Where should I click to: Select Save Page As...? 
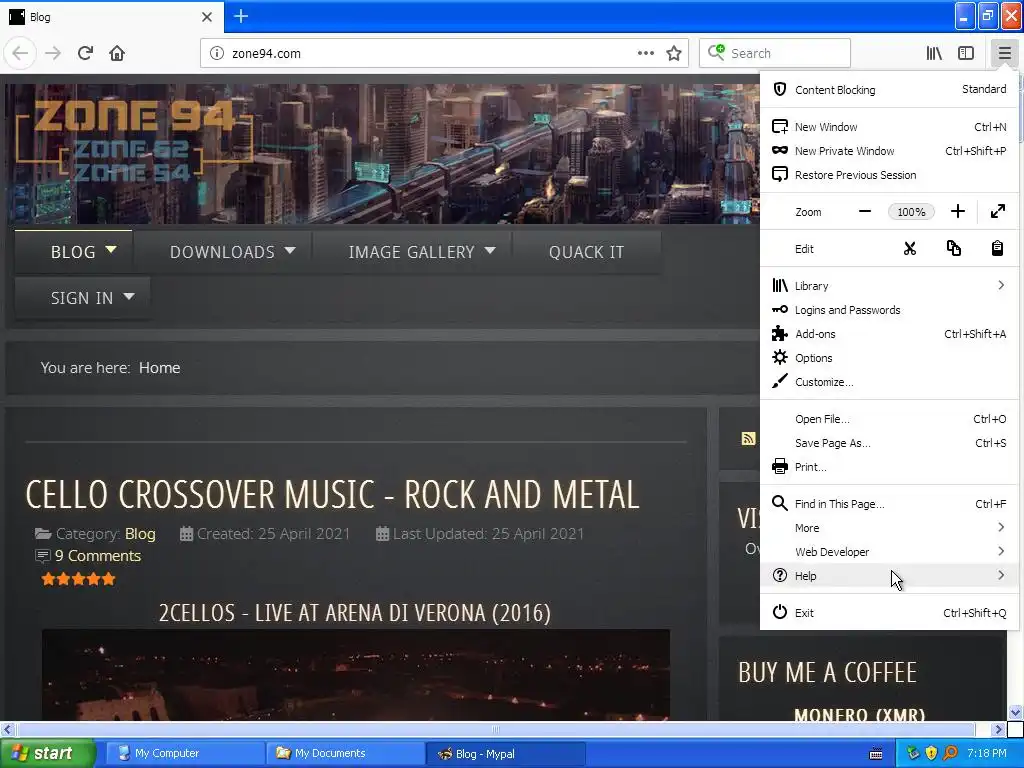click(889, 443)
